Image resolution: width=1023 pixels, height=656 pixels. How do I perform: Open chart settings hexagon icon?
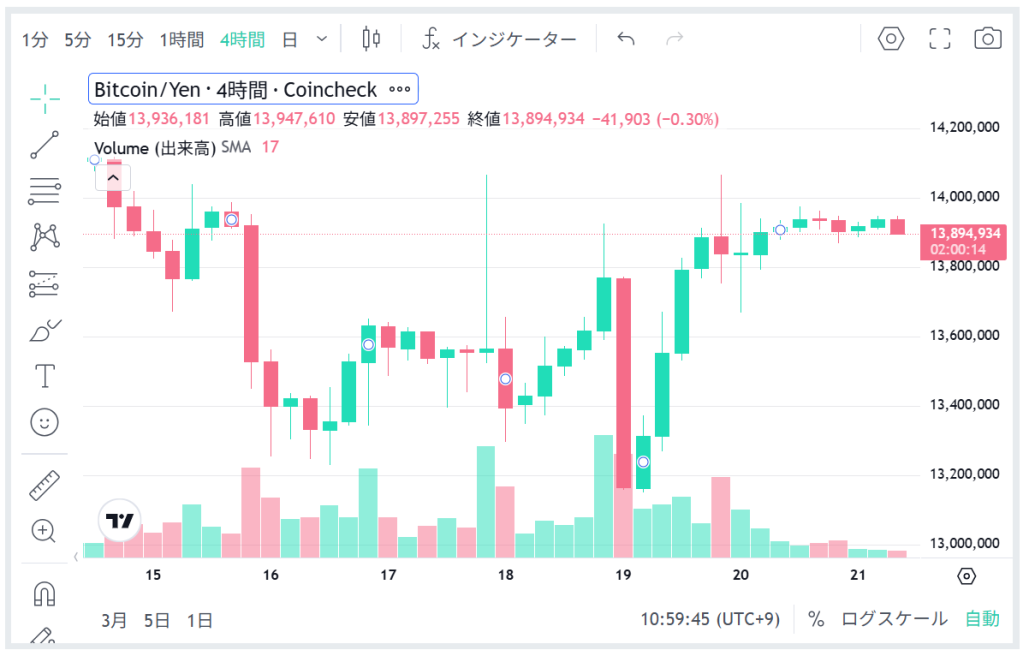(890, 39)
